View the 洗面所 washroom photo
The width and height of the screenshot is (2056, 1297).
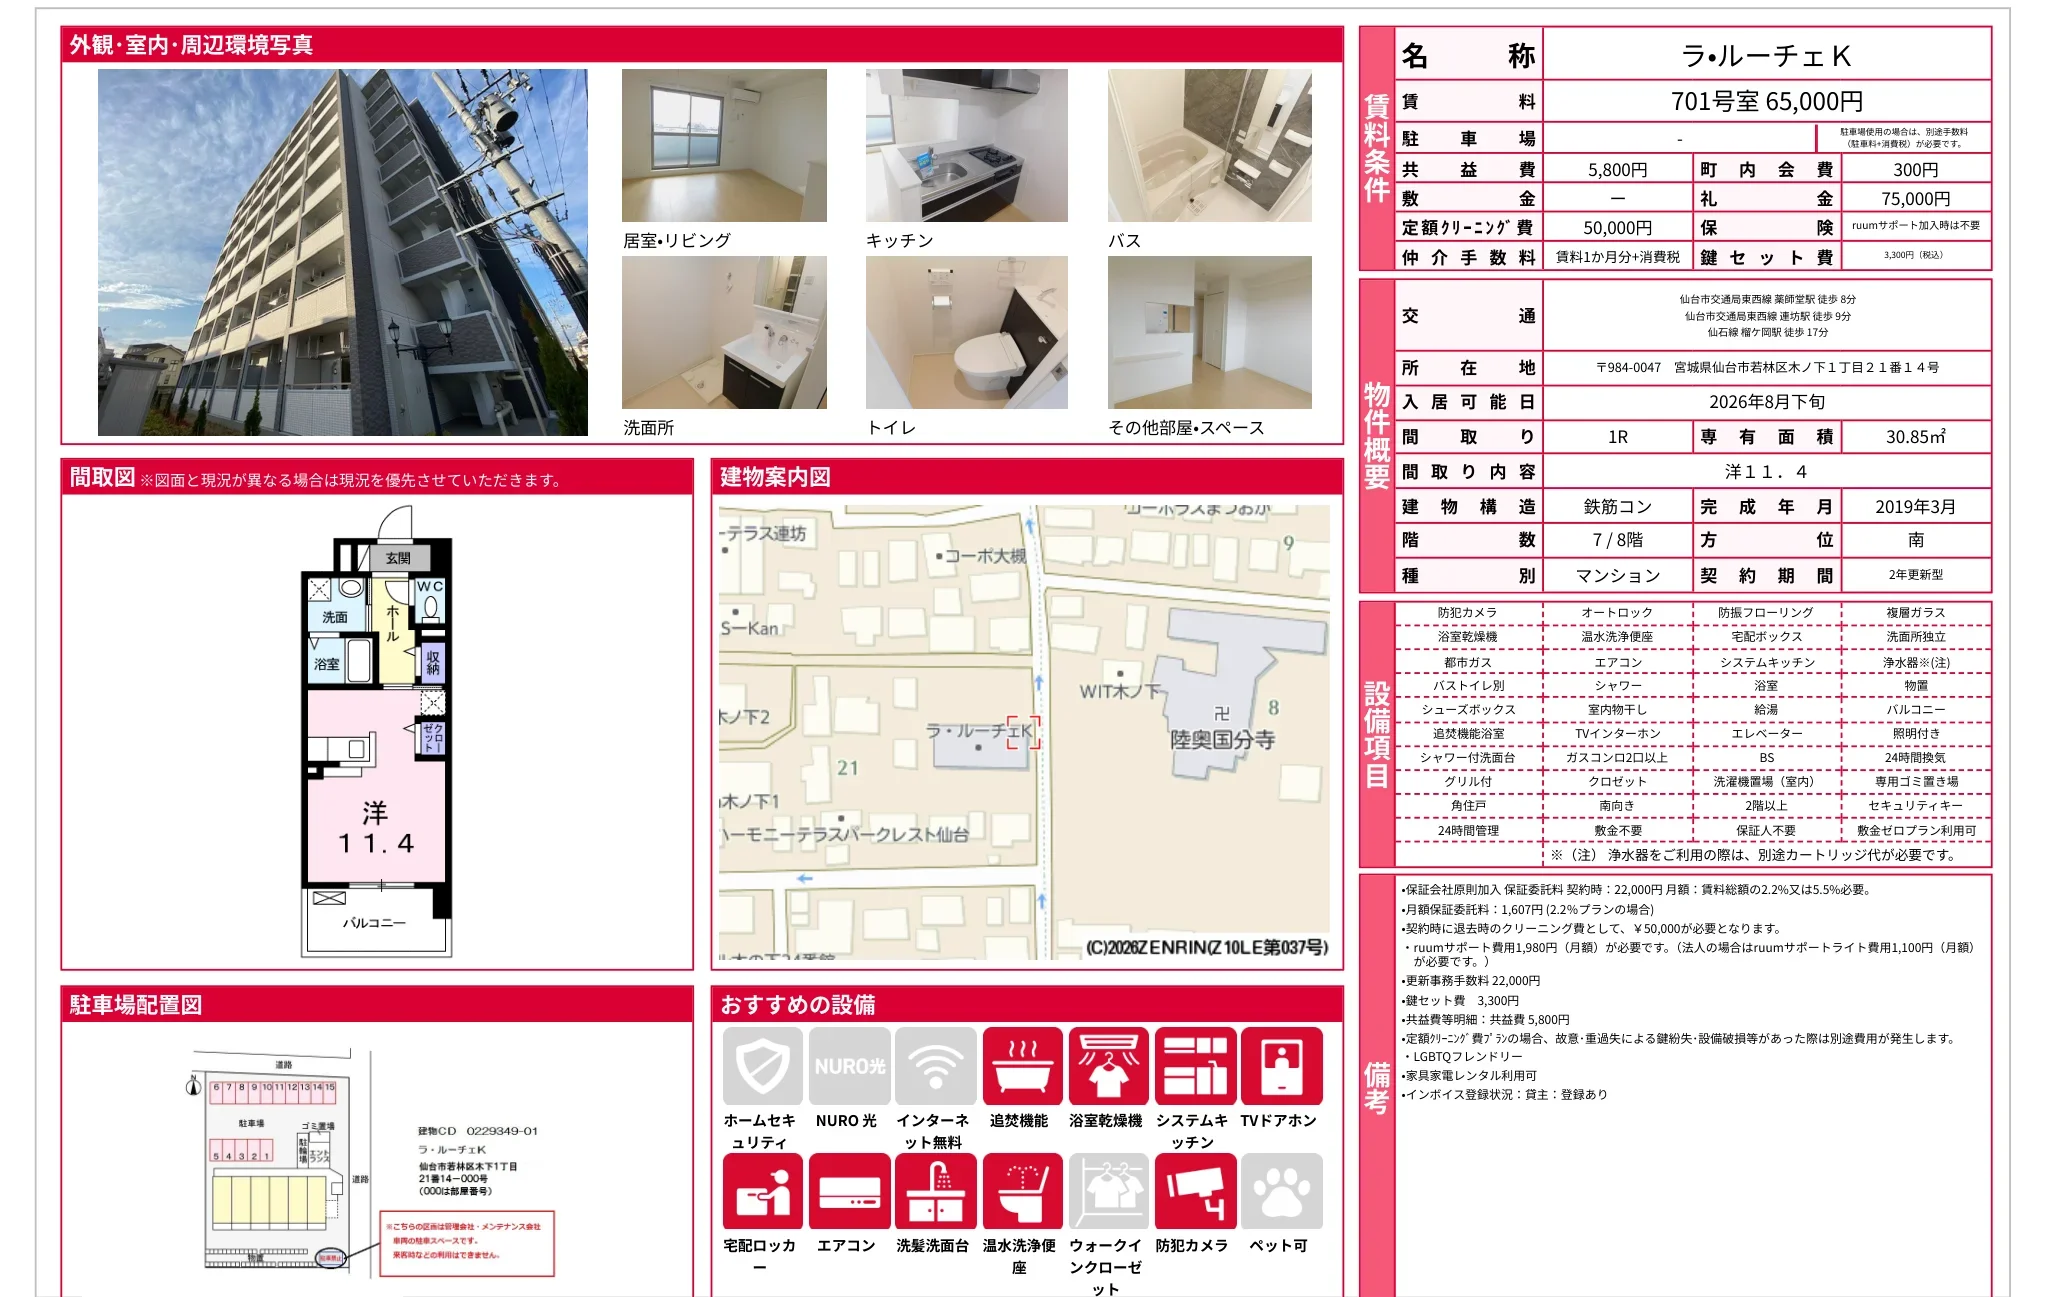(724, 332)
